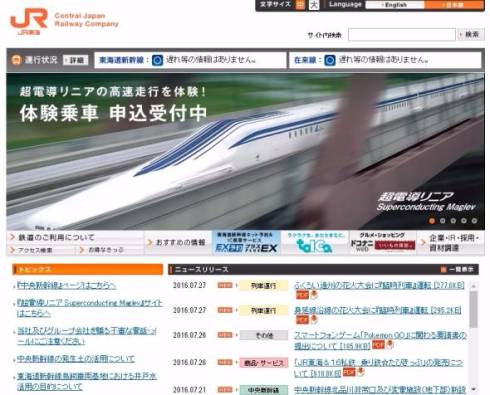Open PDF icon for 身延線沿線の花火大会
The image size is (490, 395).
click(x=302, y=320)
